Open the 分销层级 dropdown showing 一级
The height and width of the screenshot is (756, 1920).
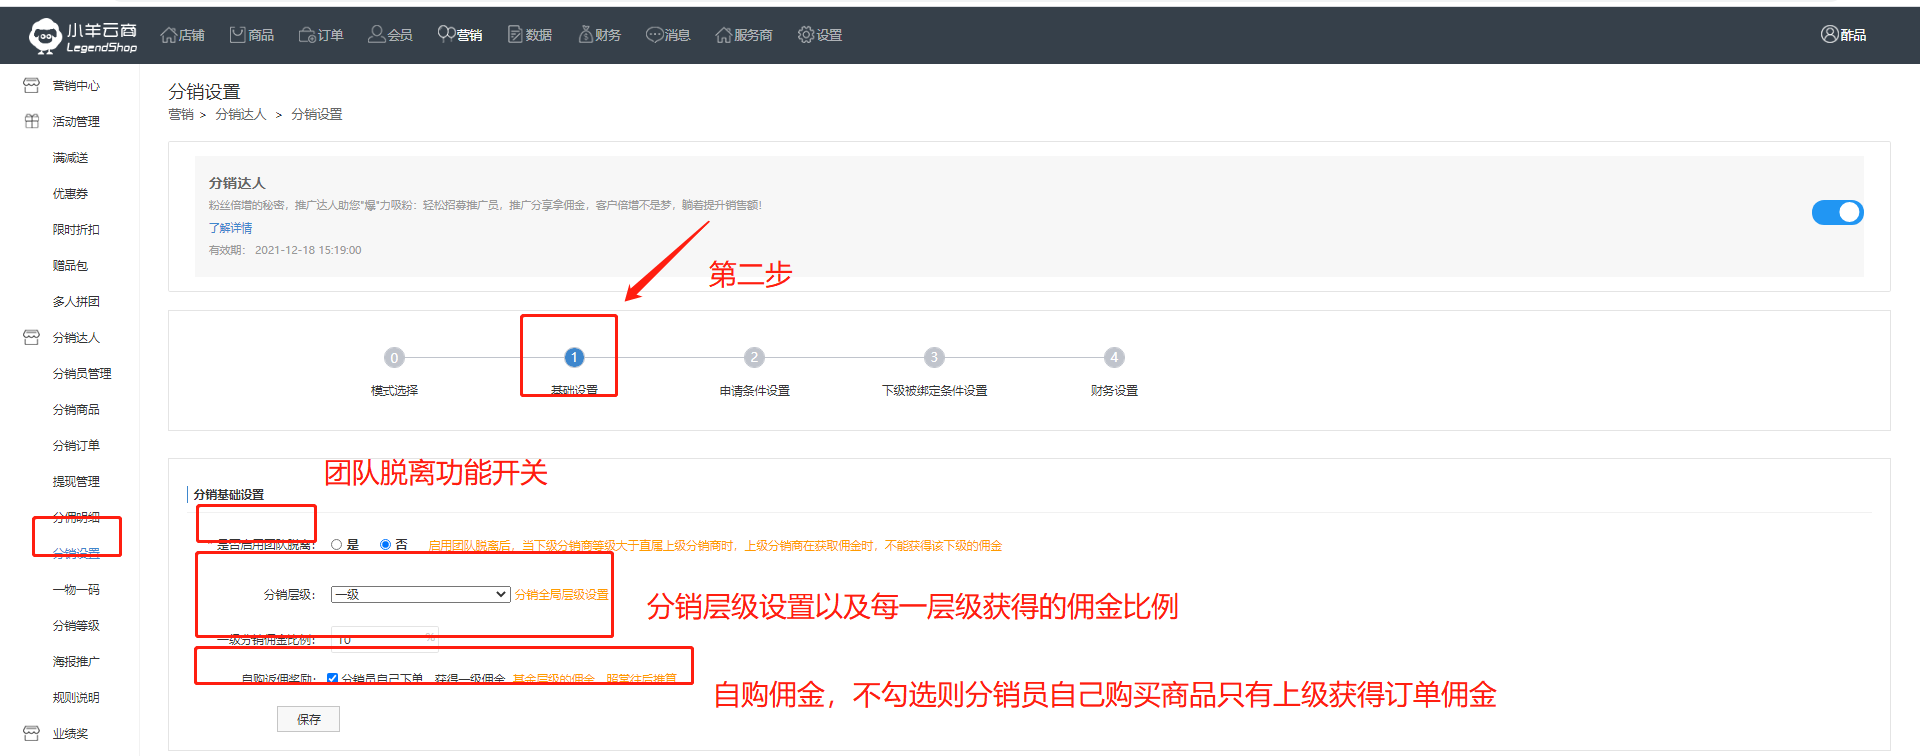click(421, 594)
